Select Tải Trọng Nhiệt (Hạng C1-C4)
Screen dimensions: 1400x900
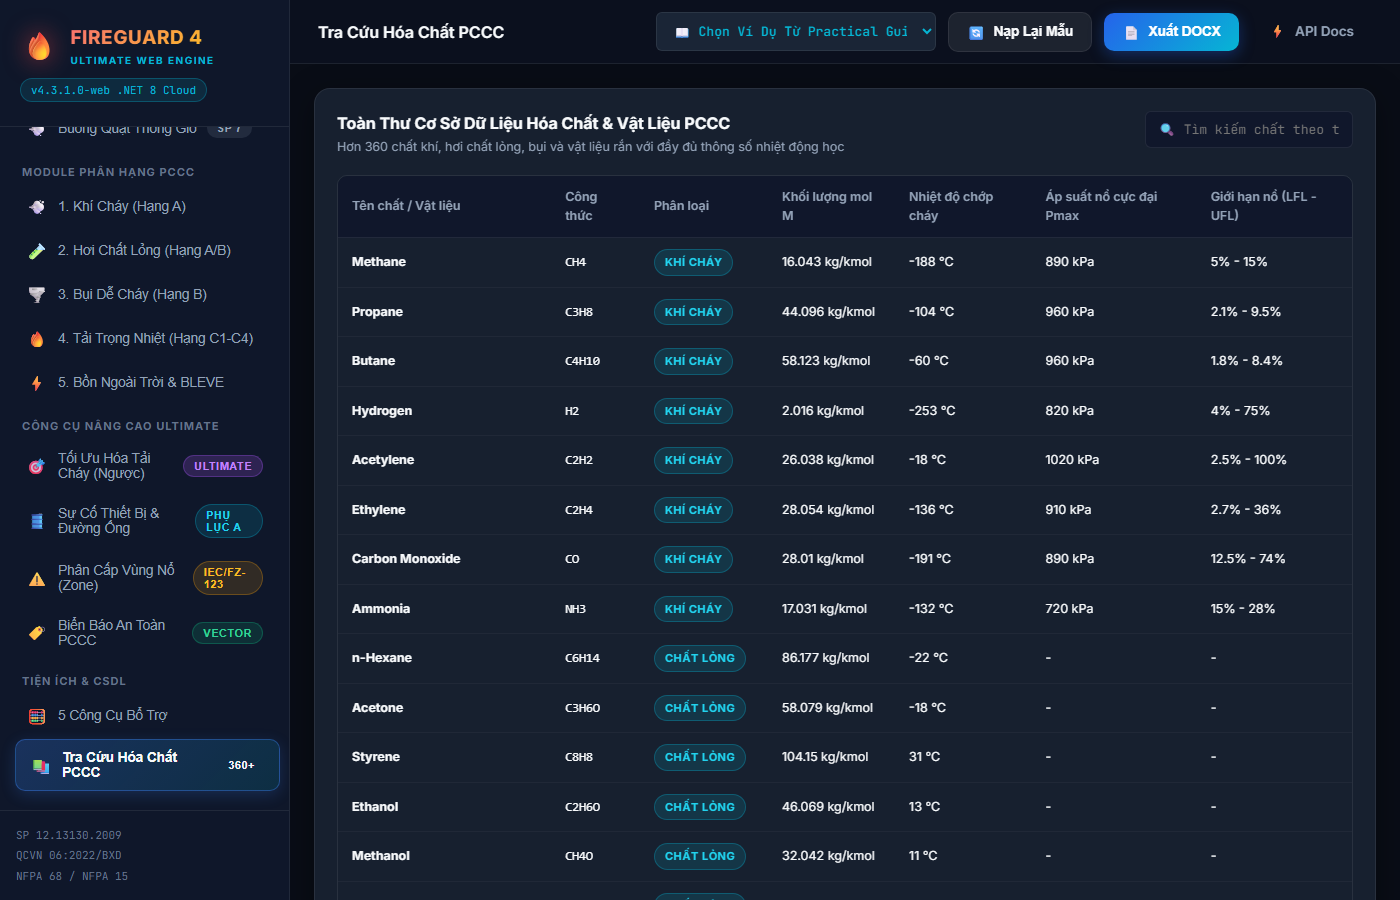(145, 339)
